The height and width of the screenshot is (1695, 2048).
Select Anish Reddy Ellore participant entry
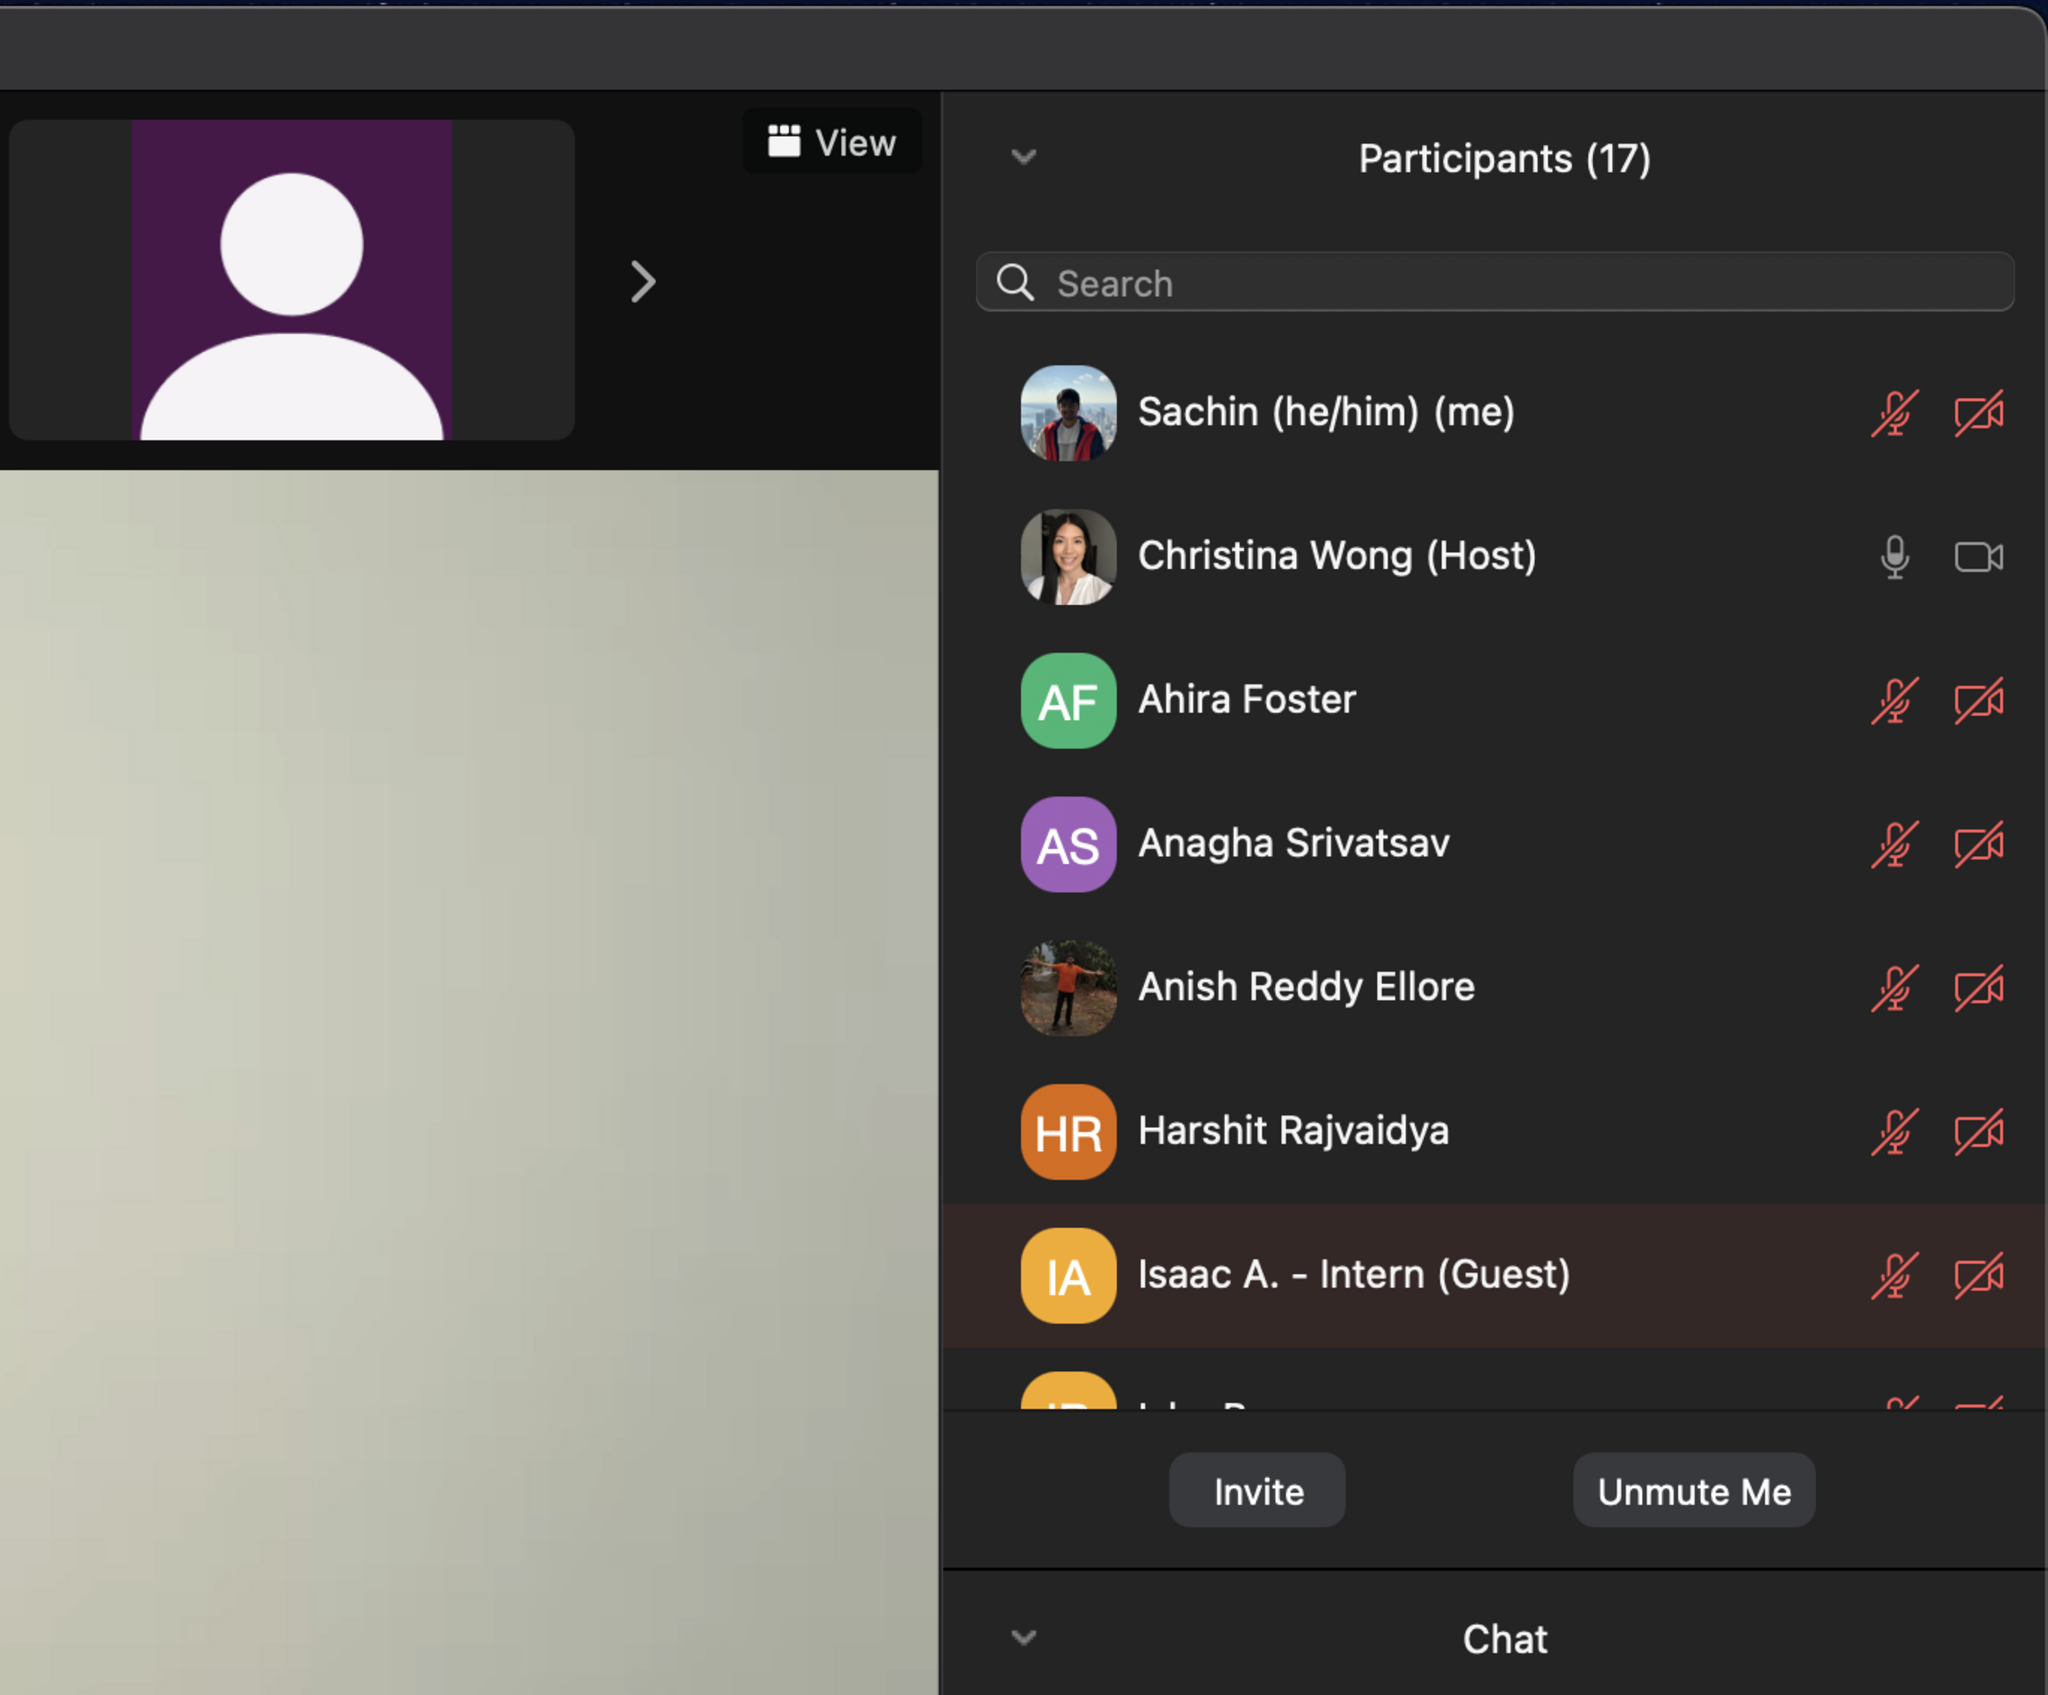tap(1306, 988)
